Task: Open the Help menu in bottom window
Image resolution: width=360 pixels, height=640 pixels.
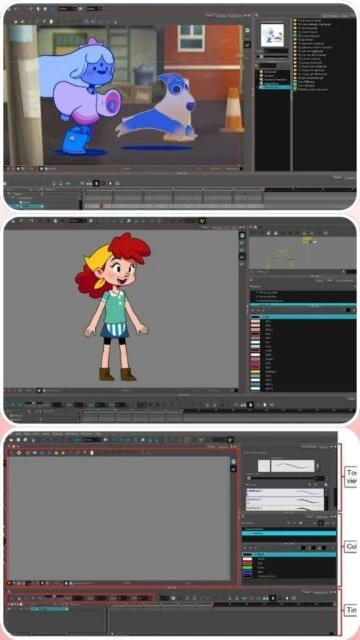Action: coord(98,433)
